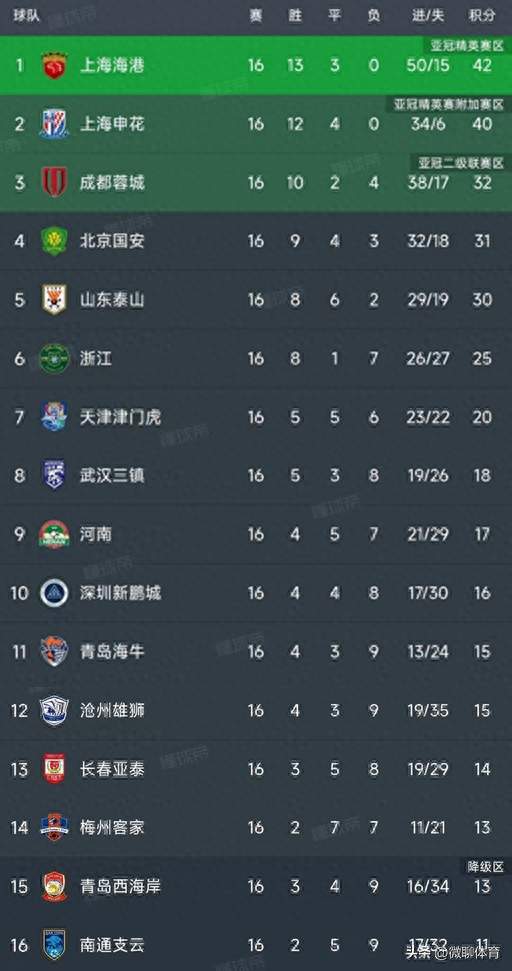The height and width of the screenshot is (971, 512).
Task: Open the 青岛海牛 team name link
Action: click(113, 651)
